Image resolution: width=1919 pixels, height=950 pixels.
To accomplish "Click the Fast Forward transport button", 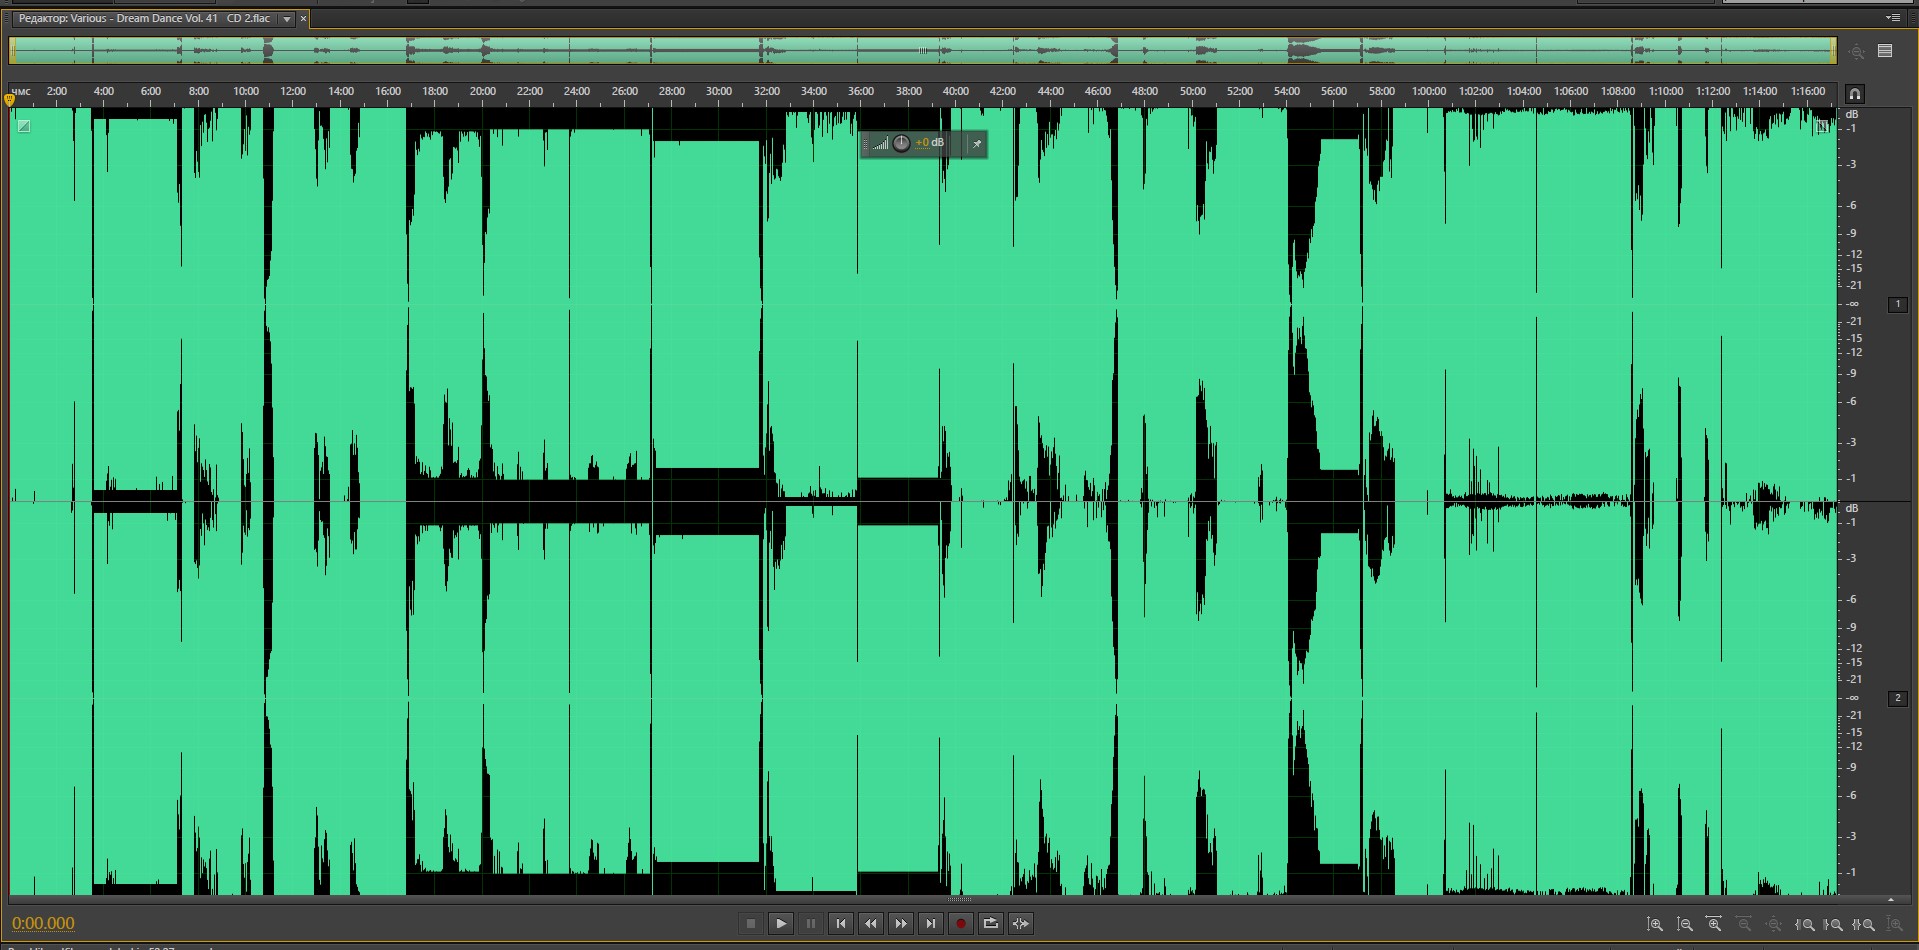I will [901, 924].
